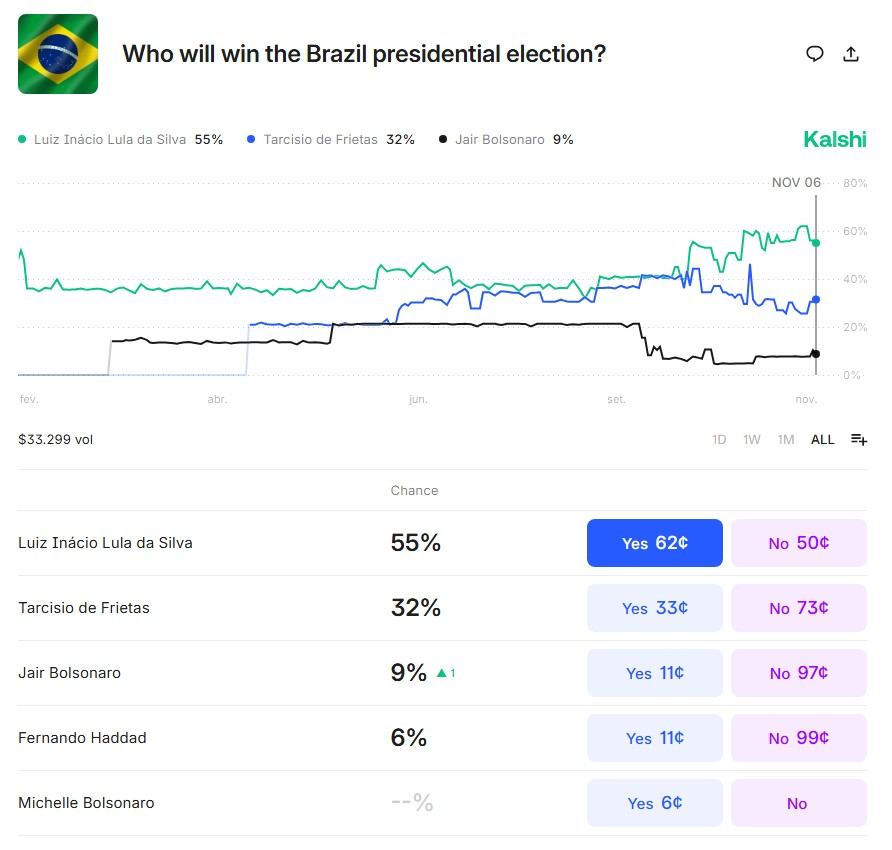Toggle blue Tarcisio de Frietas legend dot
Image resolution: width=892 pixels, height=850 pixels.
coord(251,140)
